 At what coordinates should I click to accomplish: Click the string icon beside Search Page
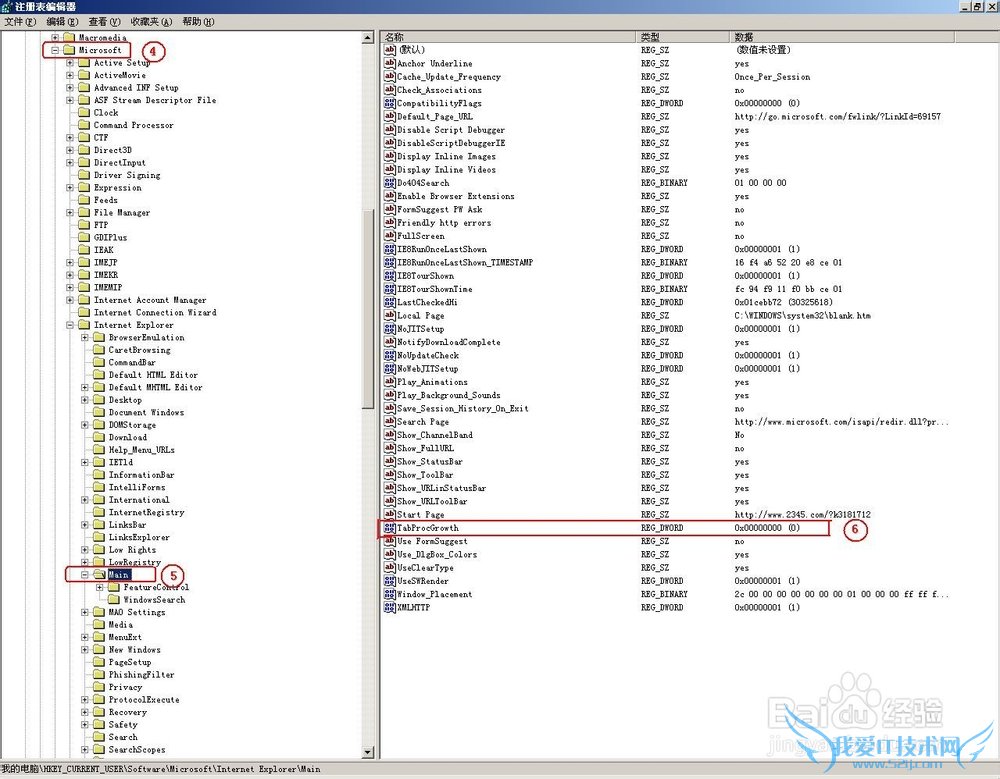[389, 421]
